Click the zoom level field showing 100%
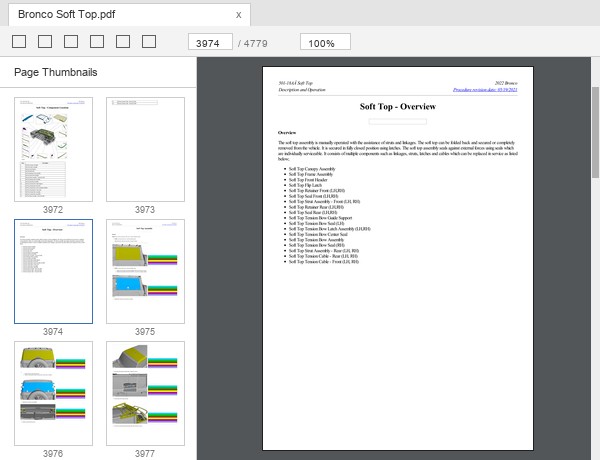The image size is (600, 460). [x=325, y=42]
